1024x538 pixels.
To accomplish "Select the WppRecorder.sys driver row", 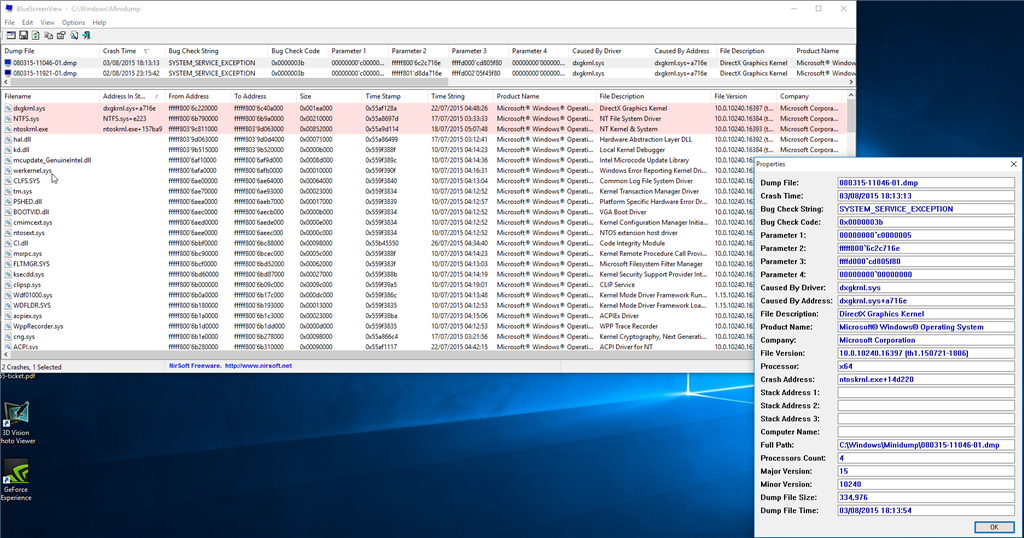I will click(379, 326).
